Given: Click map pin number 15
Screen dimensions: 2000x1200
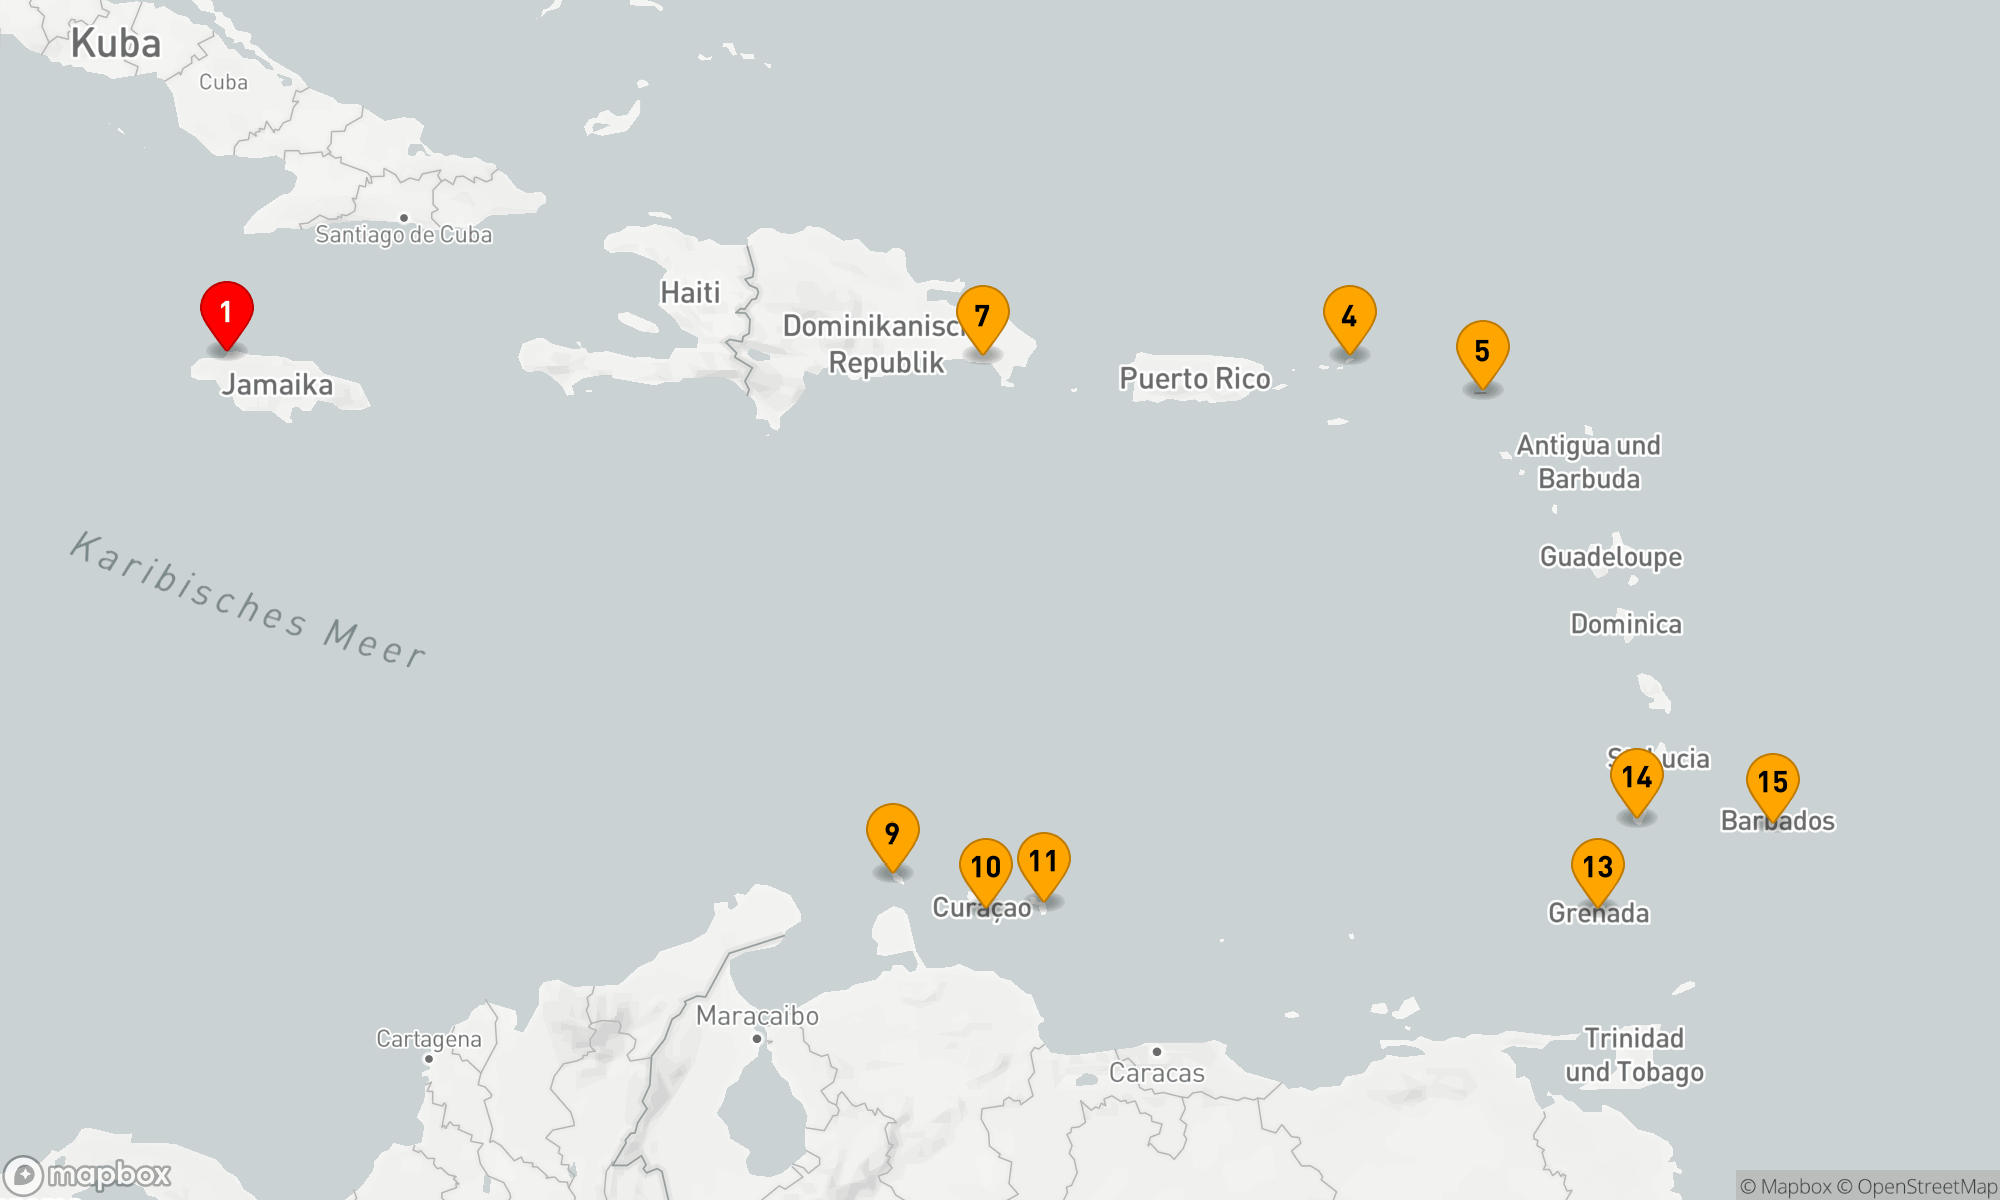Looking at the screenshot, I should (1772, 782).
